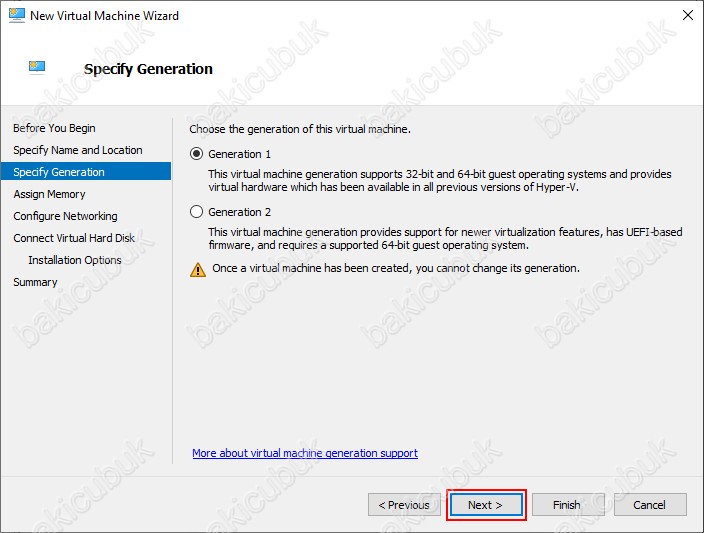Open More about virtual machine generation support

click(x=305, y=453)
